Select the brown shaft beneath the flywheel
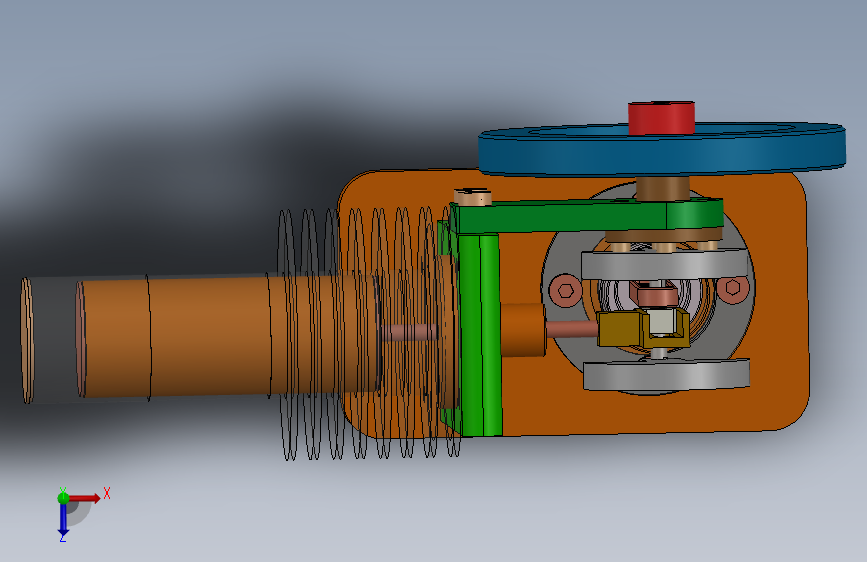This screenshot has height=562, width=867. [662, 188]
